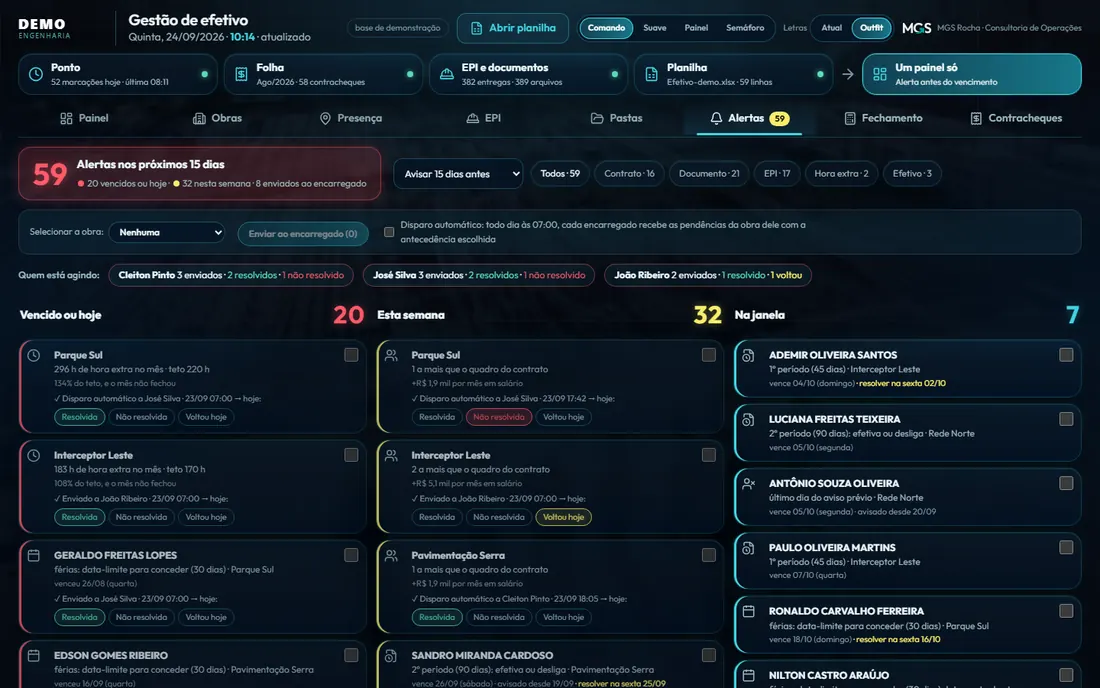Choose the Suave theme option
Viewport: 1100px width, 688px height.
[x=655, y=28]
